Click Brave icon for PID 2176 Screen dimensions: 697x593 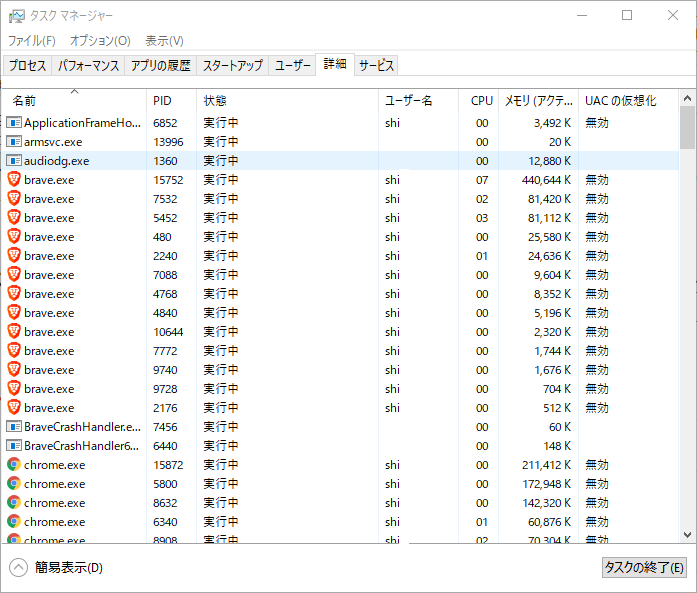click(x=14, y=407)
